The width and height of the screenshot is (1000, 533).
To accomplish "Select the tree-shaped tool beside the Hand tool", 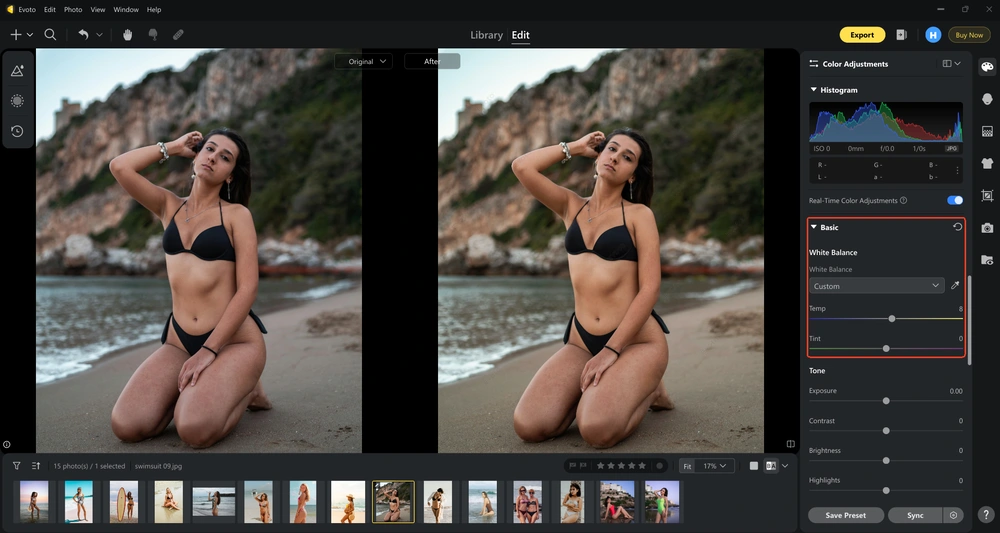I will point(153,35).
